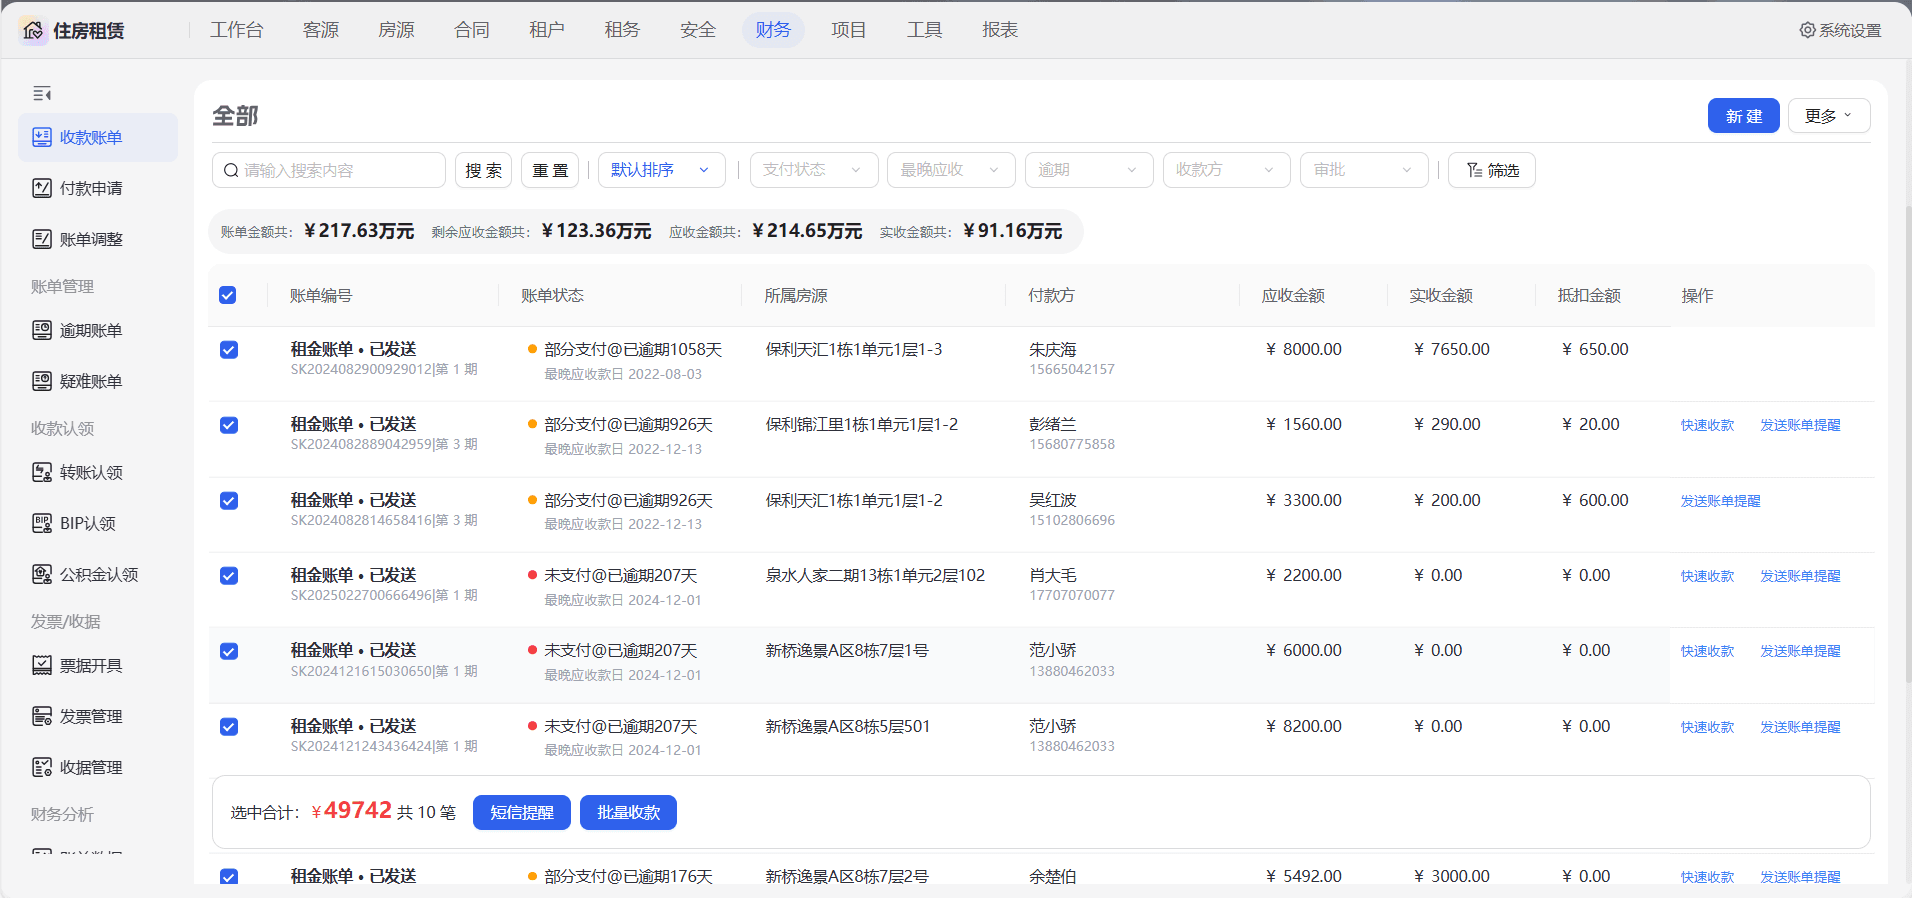Click bill number SK2024082900929012
The height and width of the screenshot is (898, 1912).
click(361, 370)
